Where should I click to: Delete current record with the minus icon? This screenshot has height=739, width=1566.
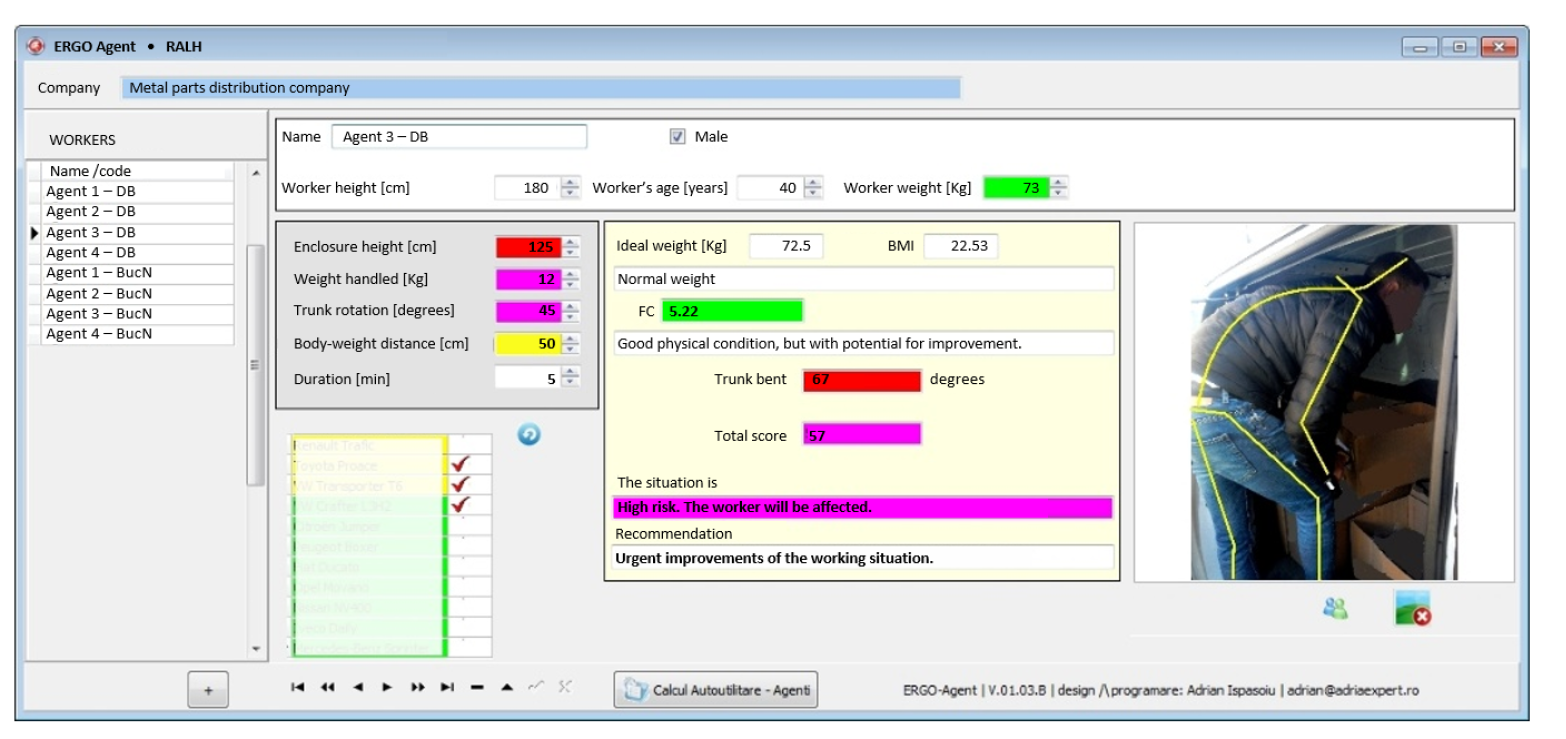(477, 687)
